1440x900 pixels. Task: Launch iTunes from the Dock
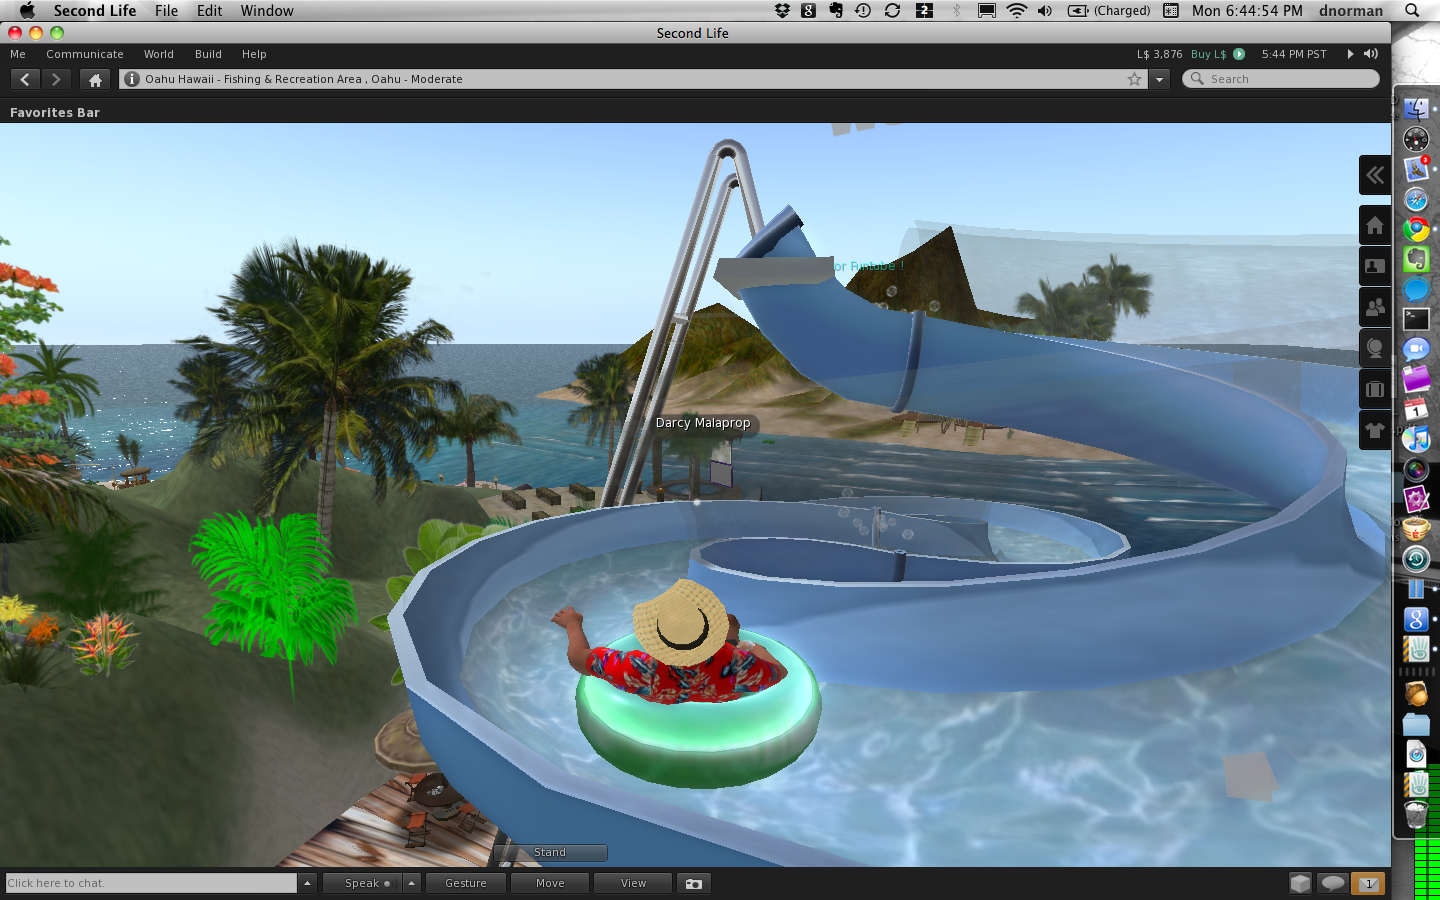[1416, 439]
